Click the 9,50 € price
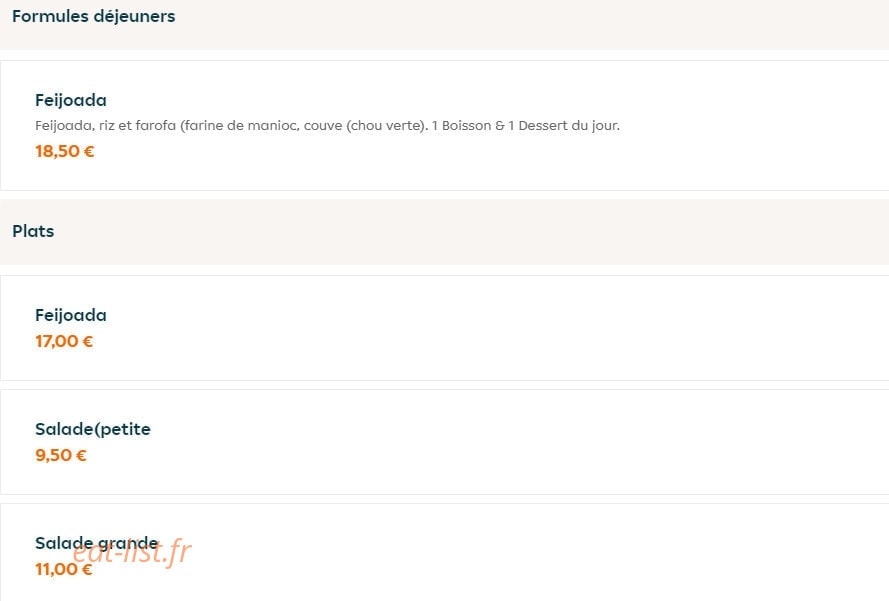889x601 pixels. 61,455
